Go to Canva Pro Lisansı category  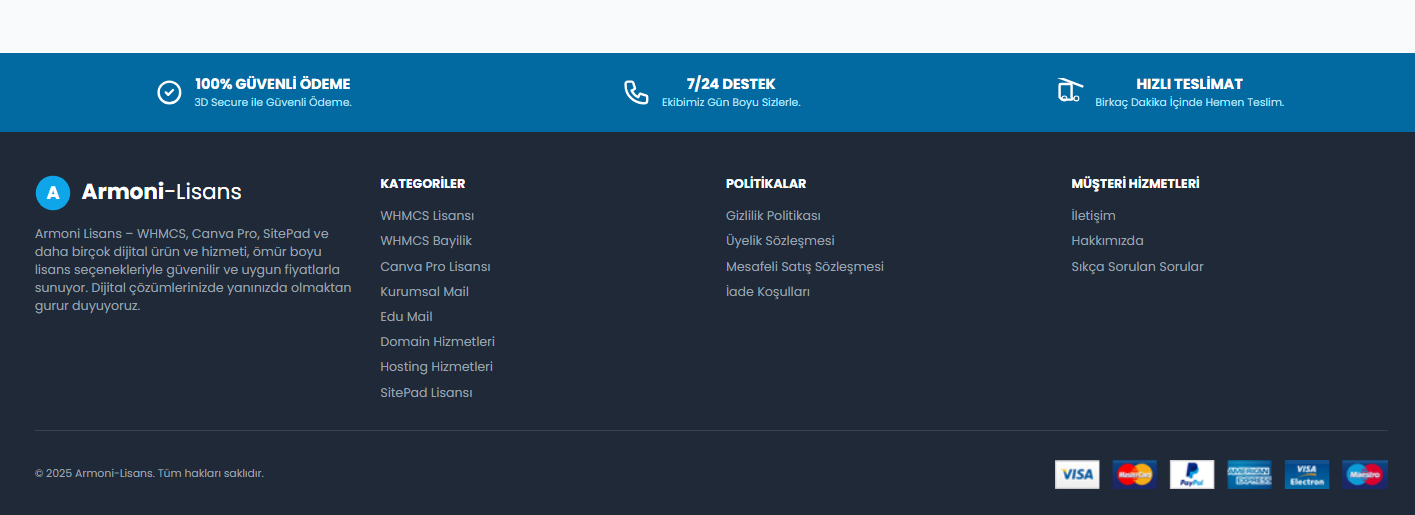tap(435, 267)
